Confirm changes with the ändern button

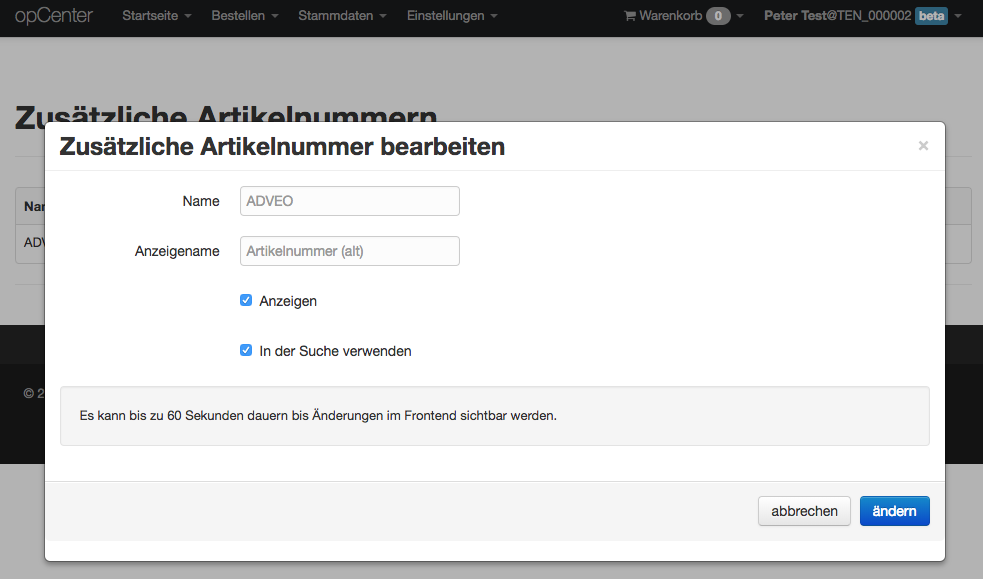coord(894,510)
